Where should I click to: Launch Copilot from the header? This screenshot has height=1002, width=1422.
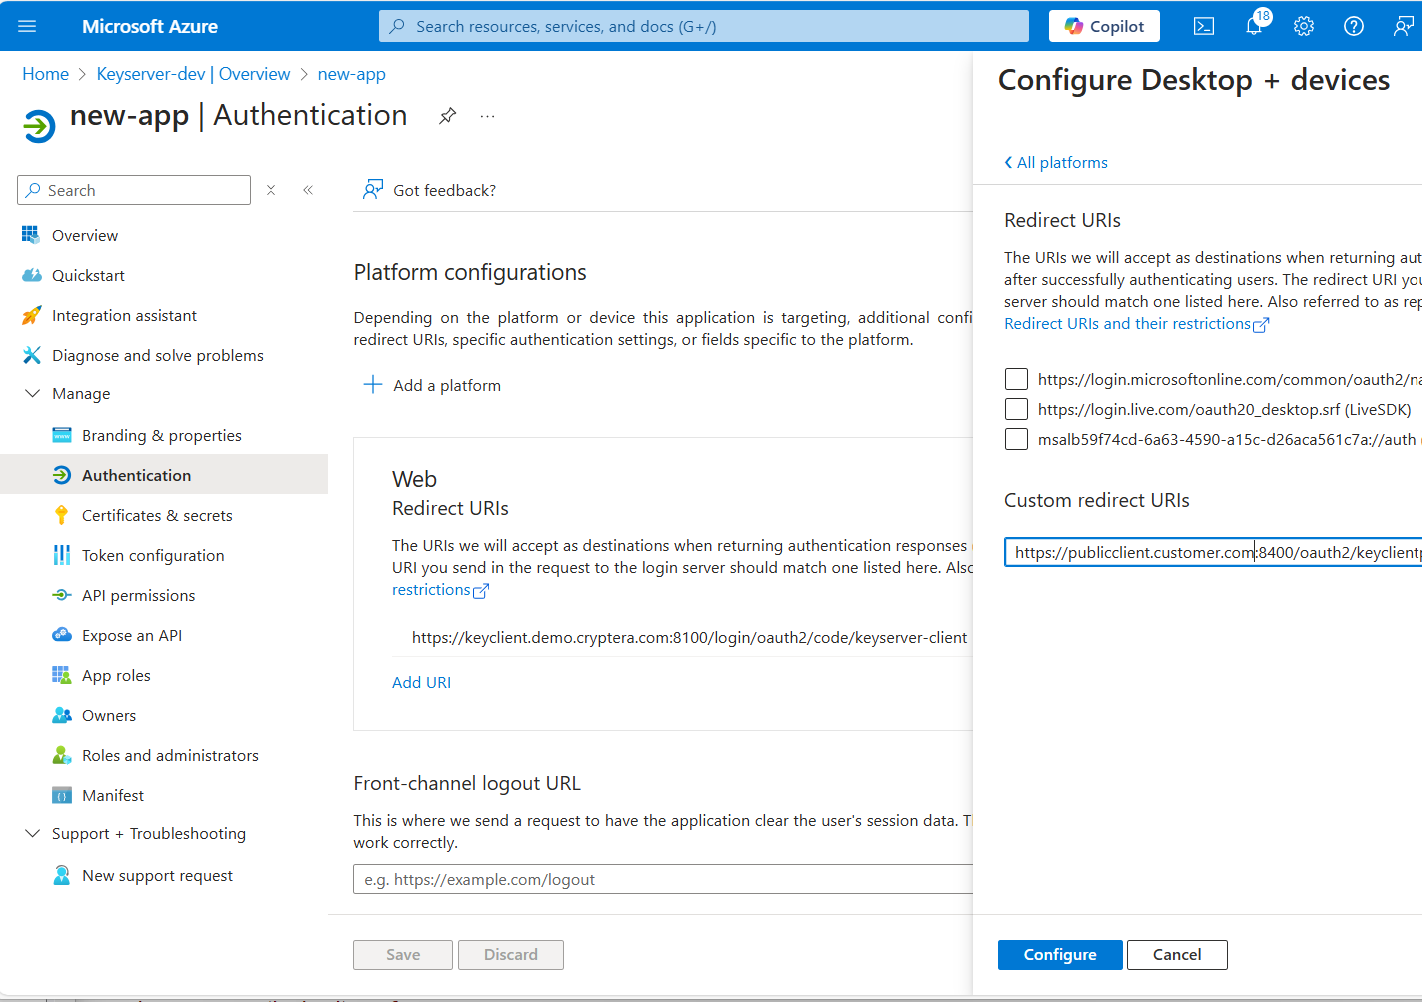(1104, 26)
